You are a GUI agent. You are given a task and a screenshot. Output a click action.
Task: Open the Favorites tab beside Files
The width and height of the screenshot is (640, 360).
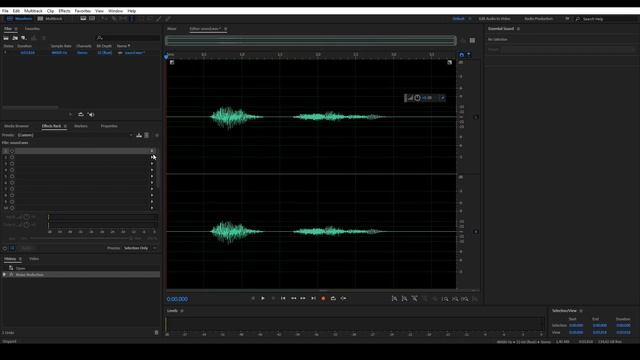(32, 29)
